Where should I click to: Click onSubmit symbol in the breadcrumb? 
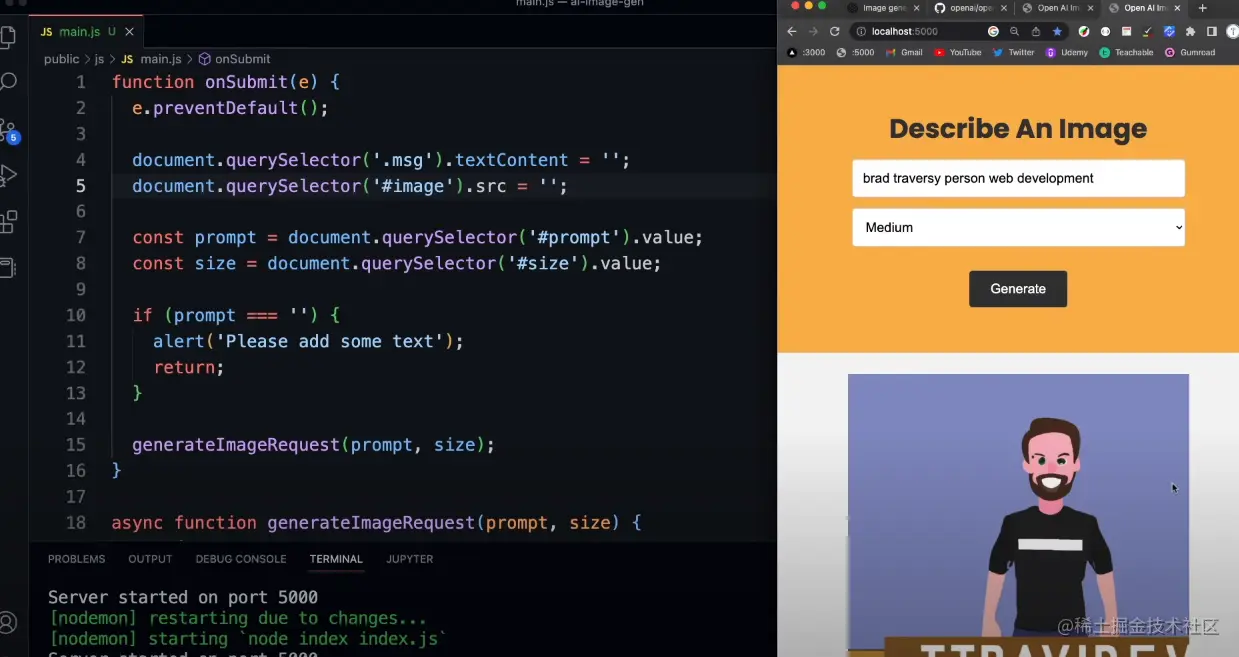pyautogui.click(x=234, y=59)
